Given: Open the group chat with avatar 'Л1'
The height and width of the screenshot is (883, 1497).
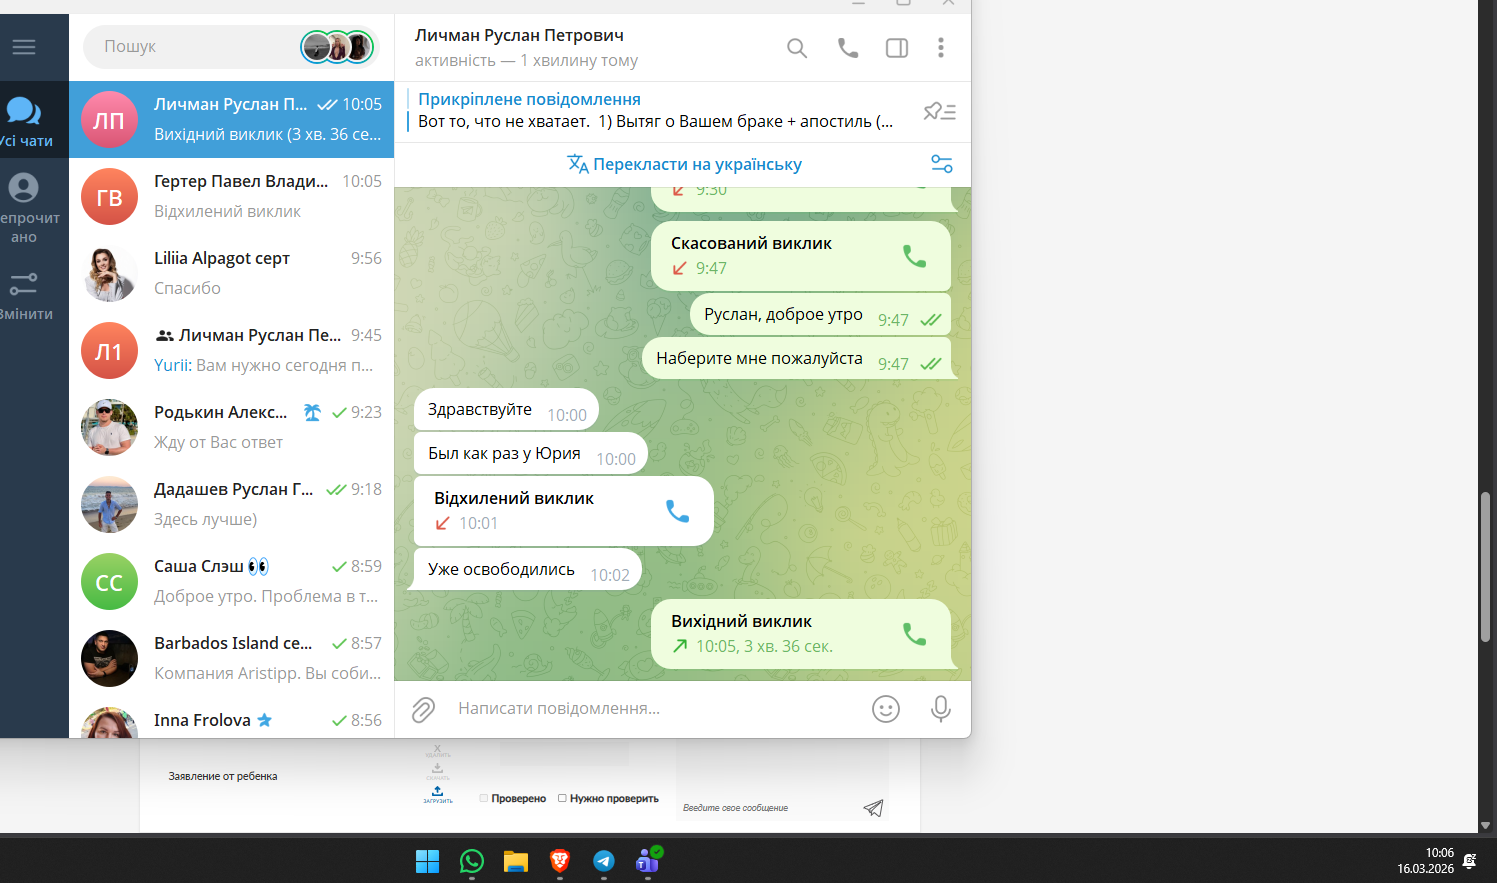Looking at the screenshot, I should 232,350.
